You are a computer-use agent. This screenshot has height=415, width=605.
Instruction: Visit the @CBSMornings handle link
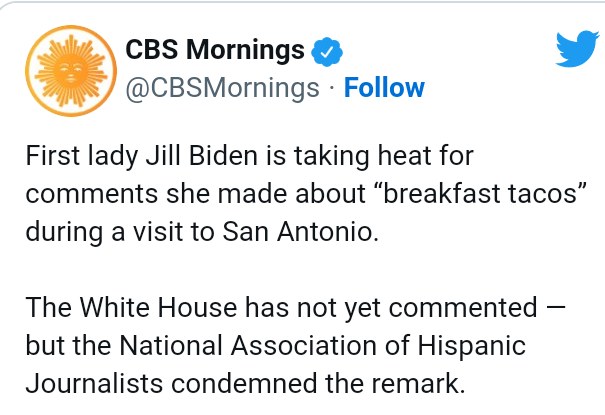point(222,88)
